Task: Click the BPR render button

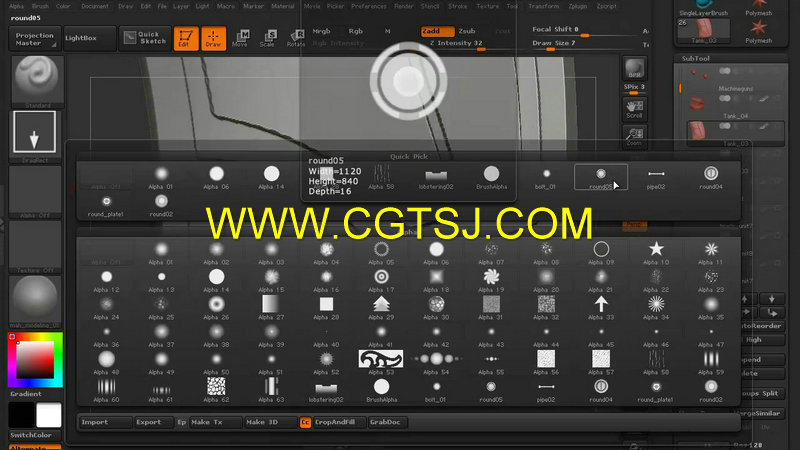Action: 634,69
